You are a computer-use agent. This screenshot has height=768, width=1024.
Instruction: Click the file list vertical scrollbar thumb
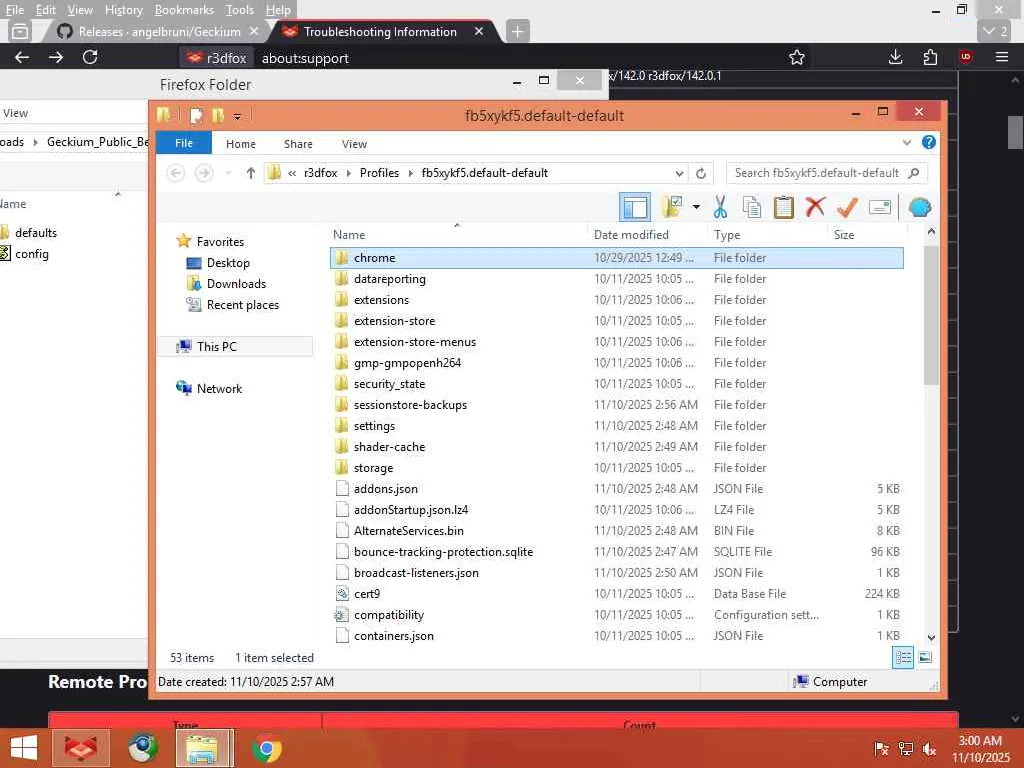pos(931,315)
